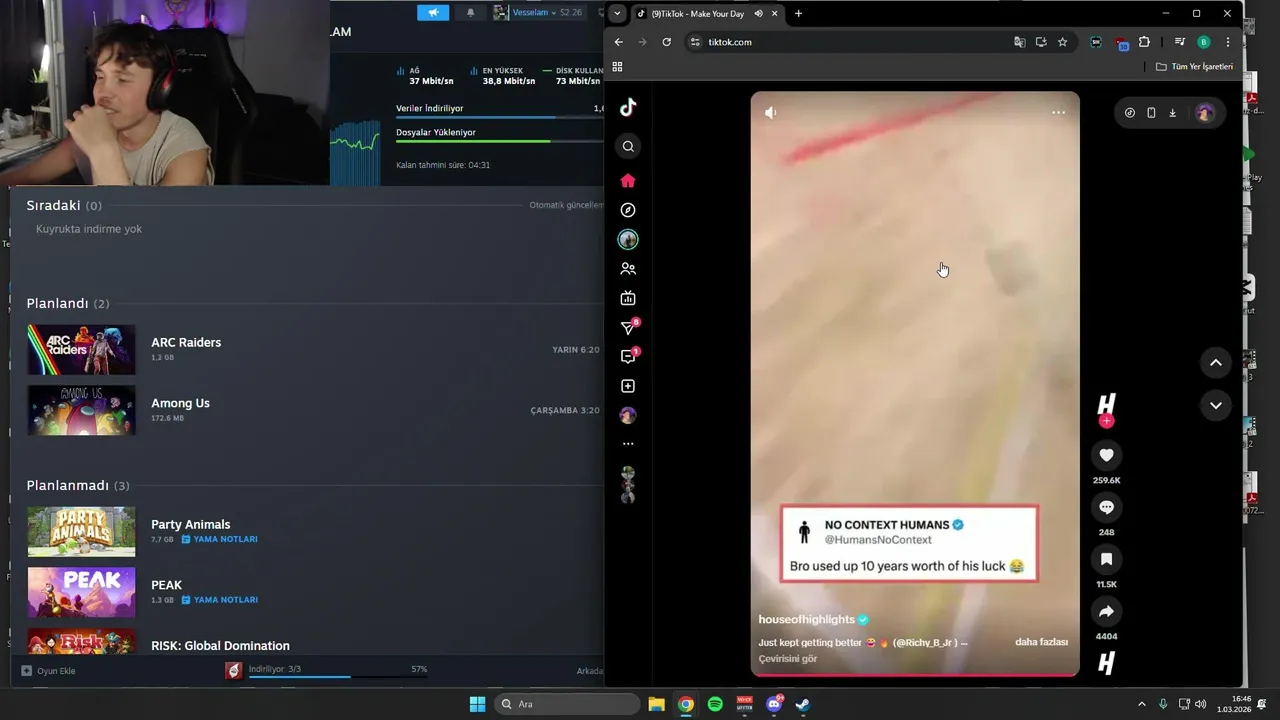1280x720 pixels.
Task: Click Chrome translate page icon
Action: (1019, 42)
